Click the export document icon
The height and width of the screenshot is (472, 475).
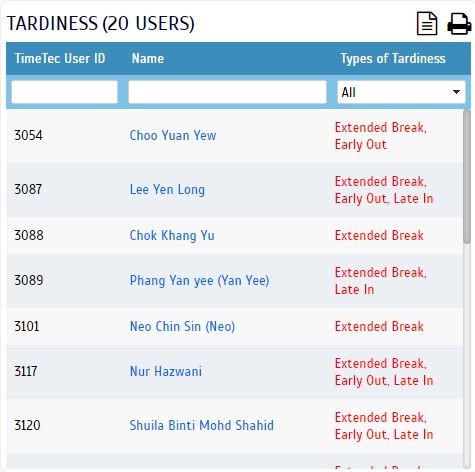[x=427, y=23]
